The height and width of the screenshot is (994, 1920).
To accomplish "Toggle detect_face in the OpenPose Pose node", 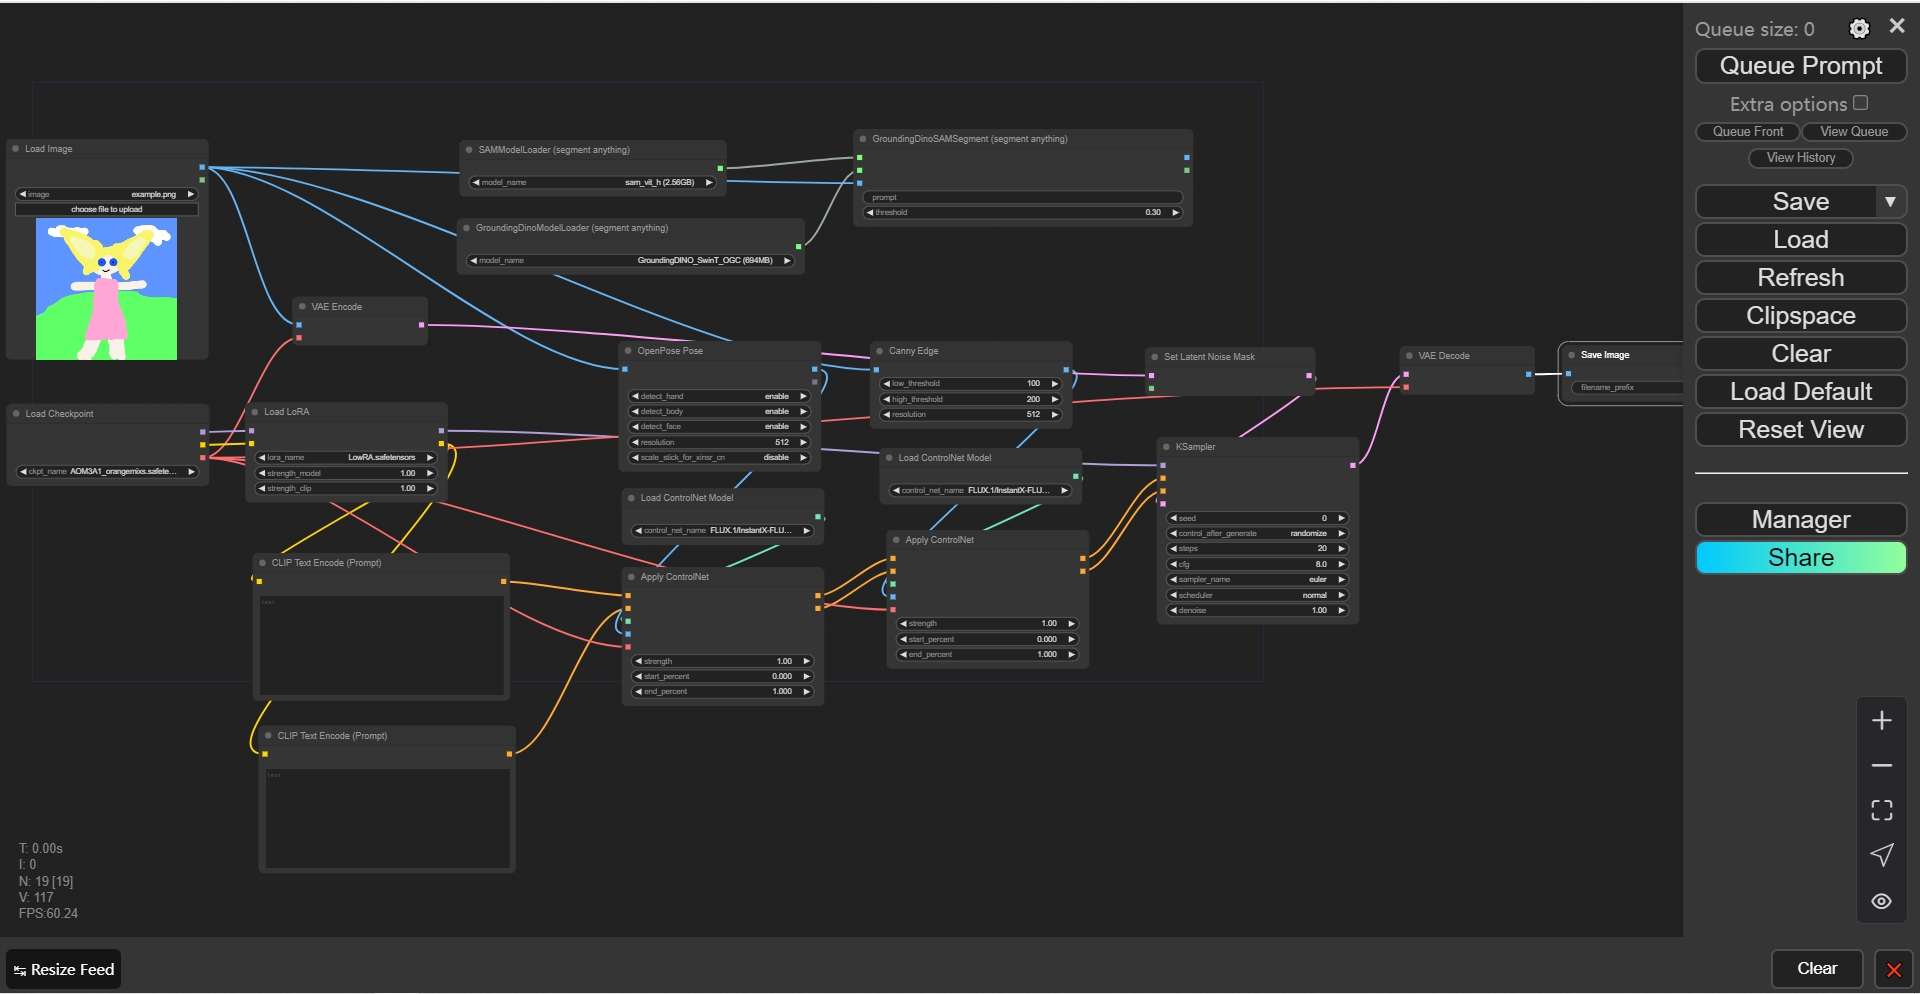I will tap(720, 427).
